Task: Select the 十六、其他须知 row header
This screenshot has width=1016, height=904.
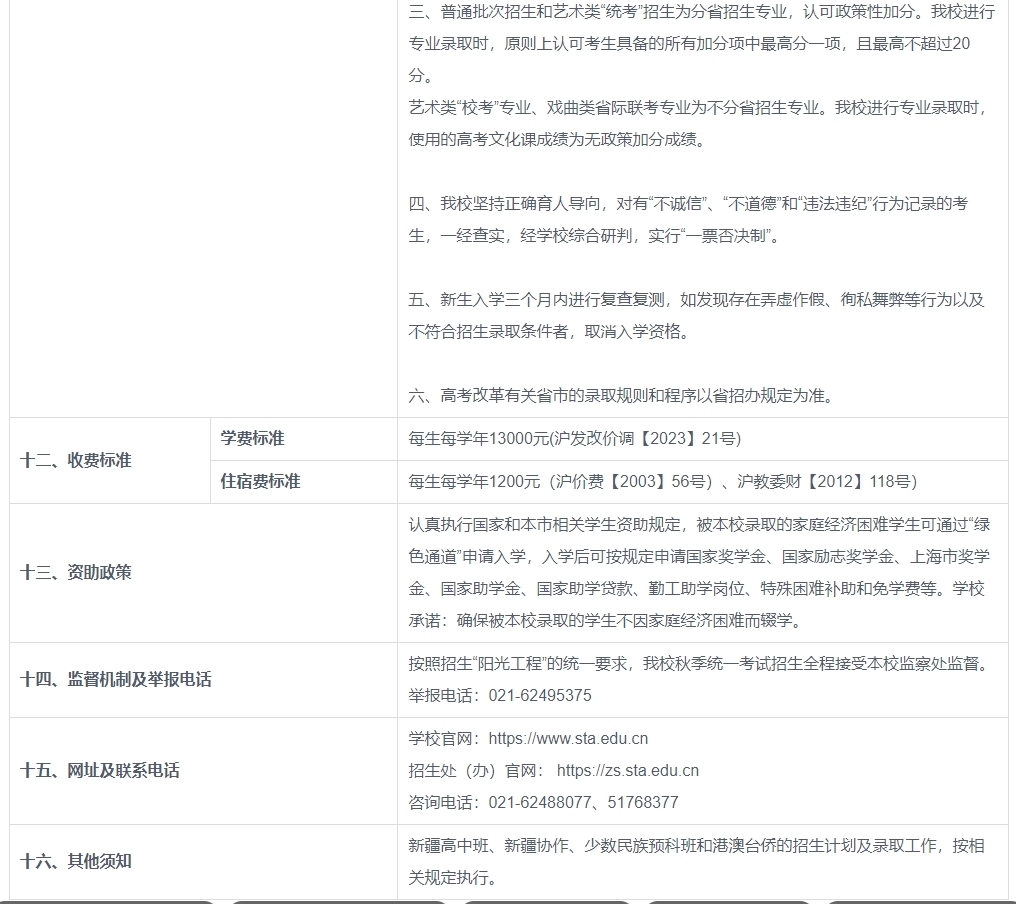Action: click(76, 861)
